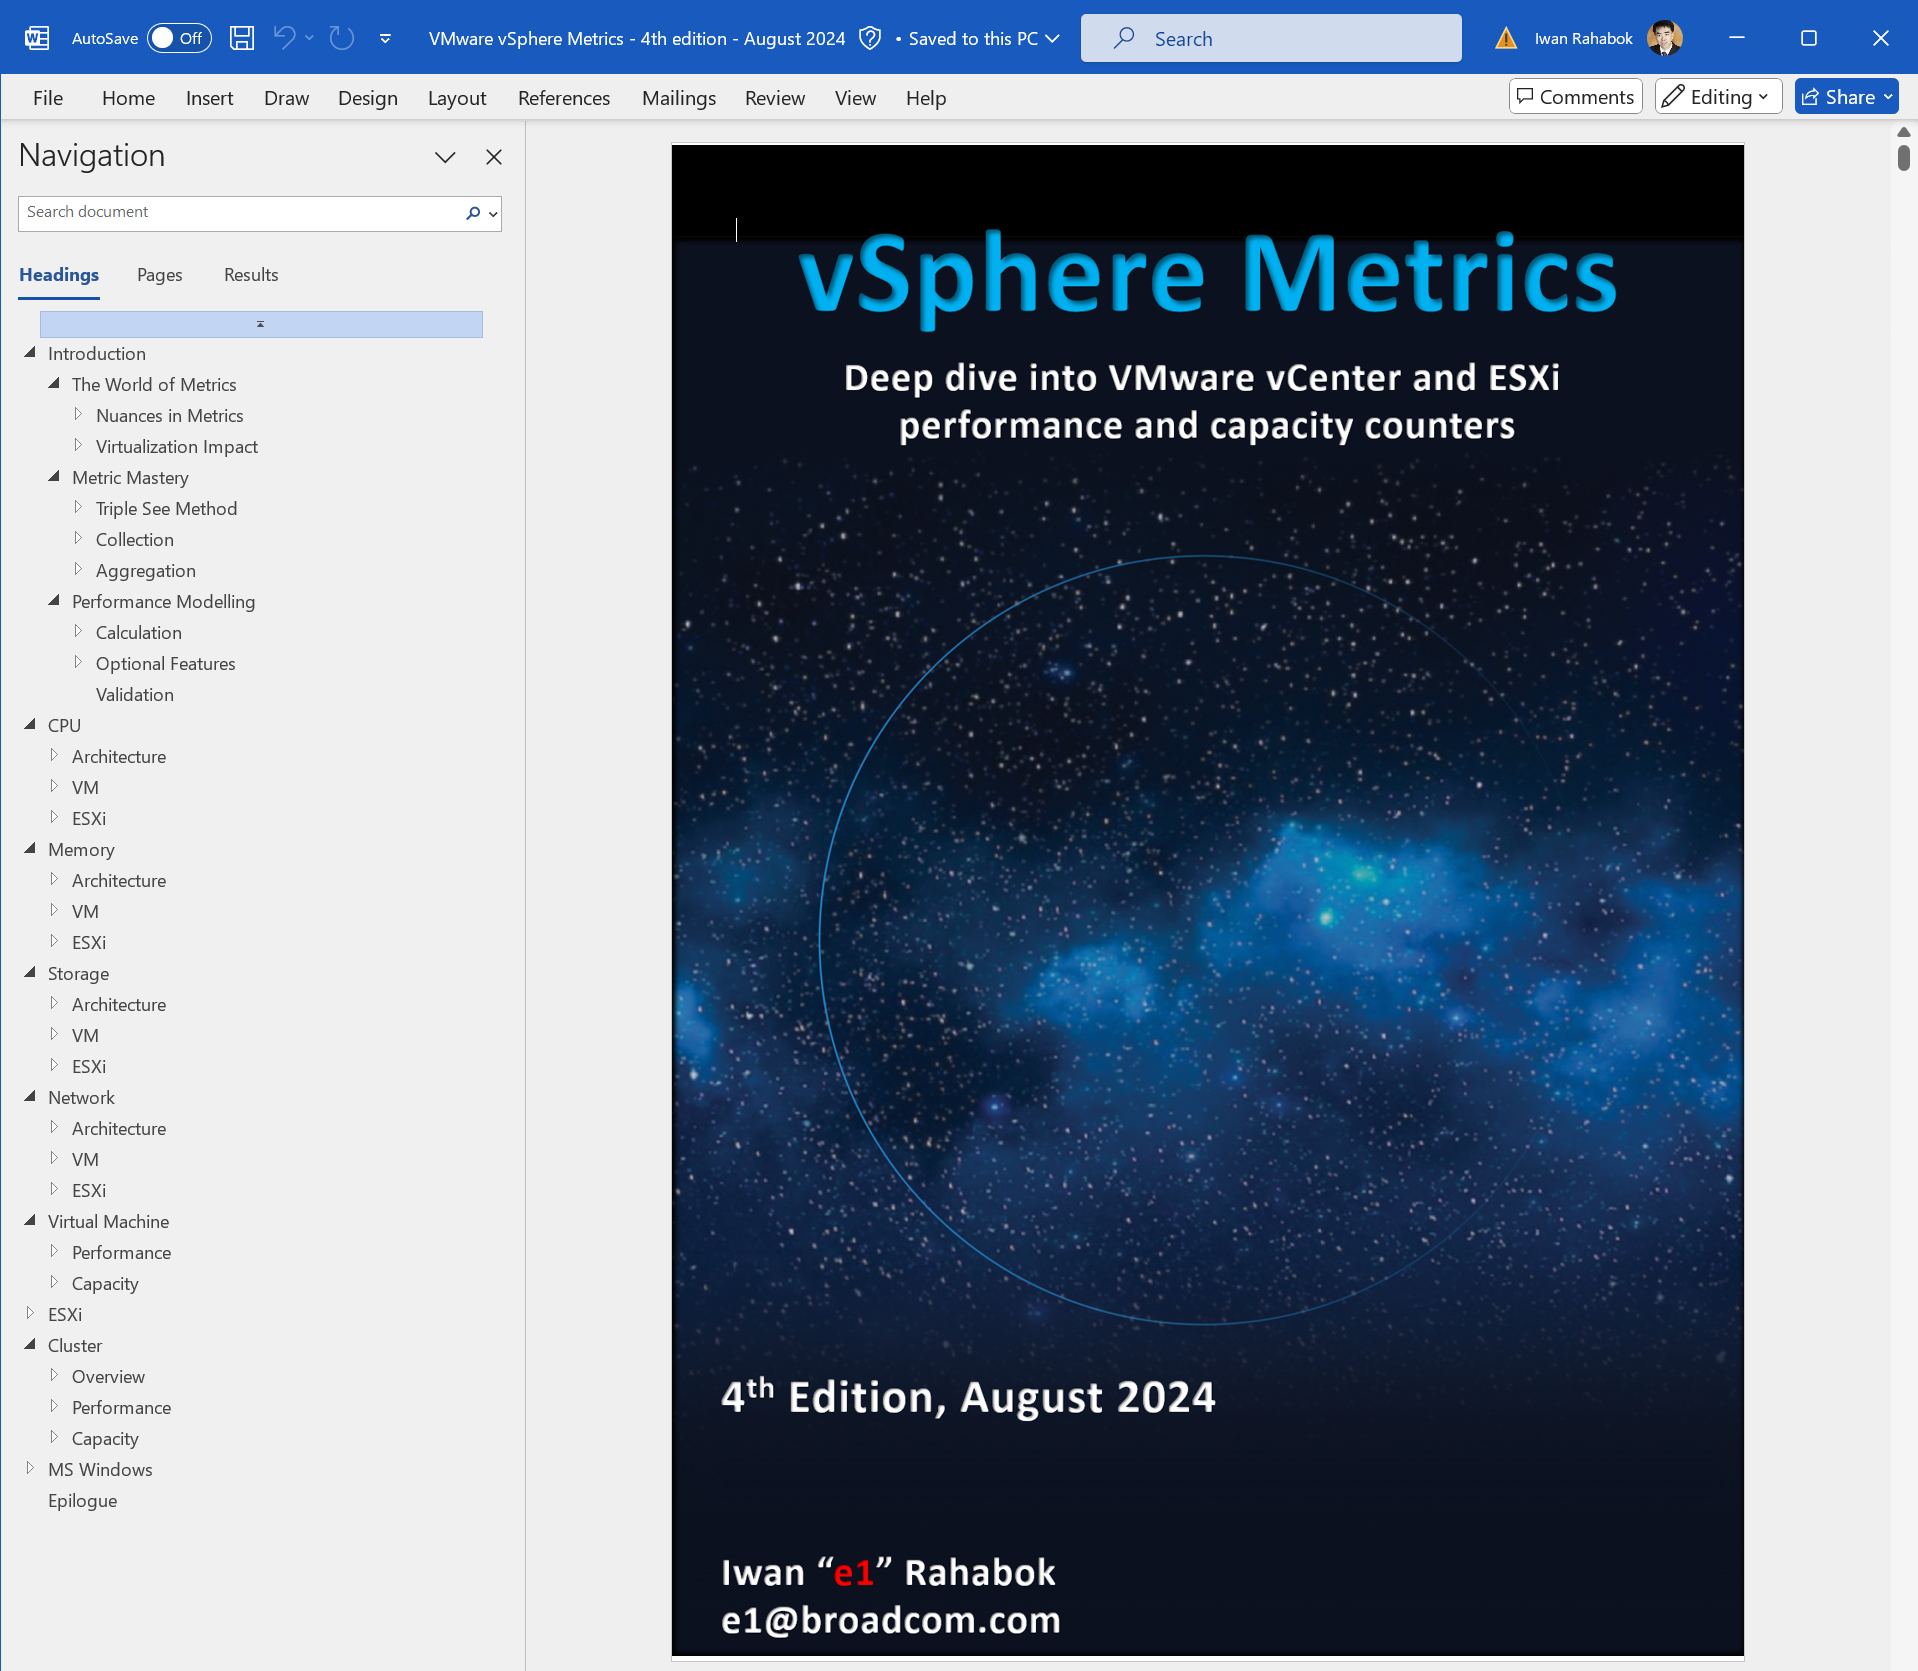The image size is (1918, 1671).
Task: Open the Design ribbon tab
Action: click(368, 98)
